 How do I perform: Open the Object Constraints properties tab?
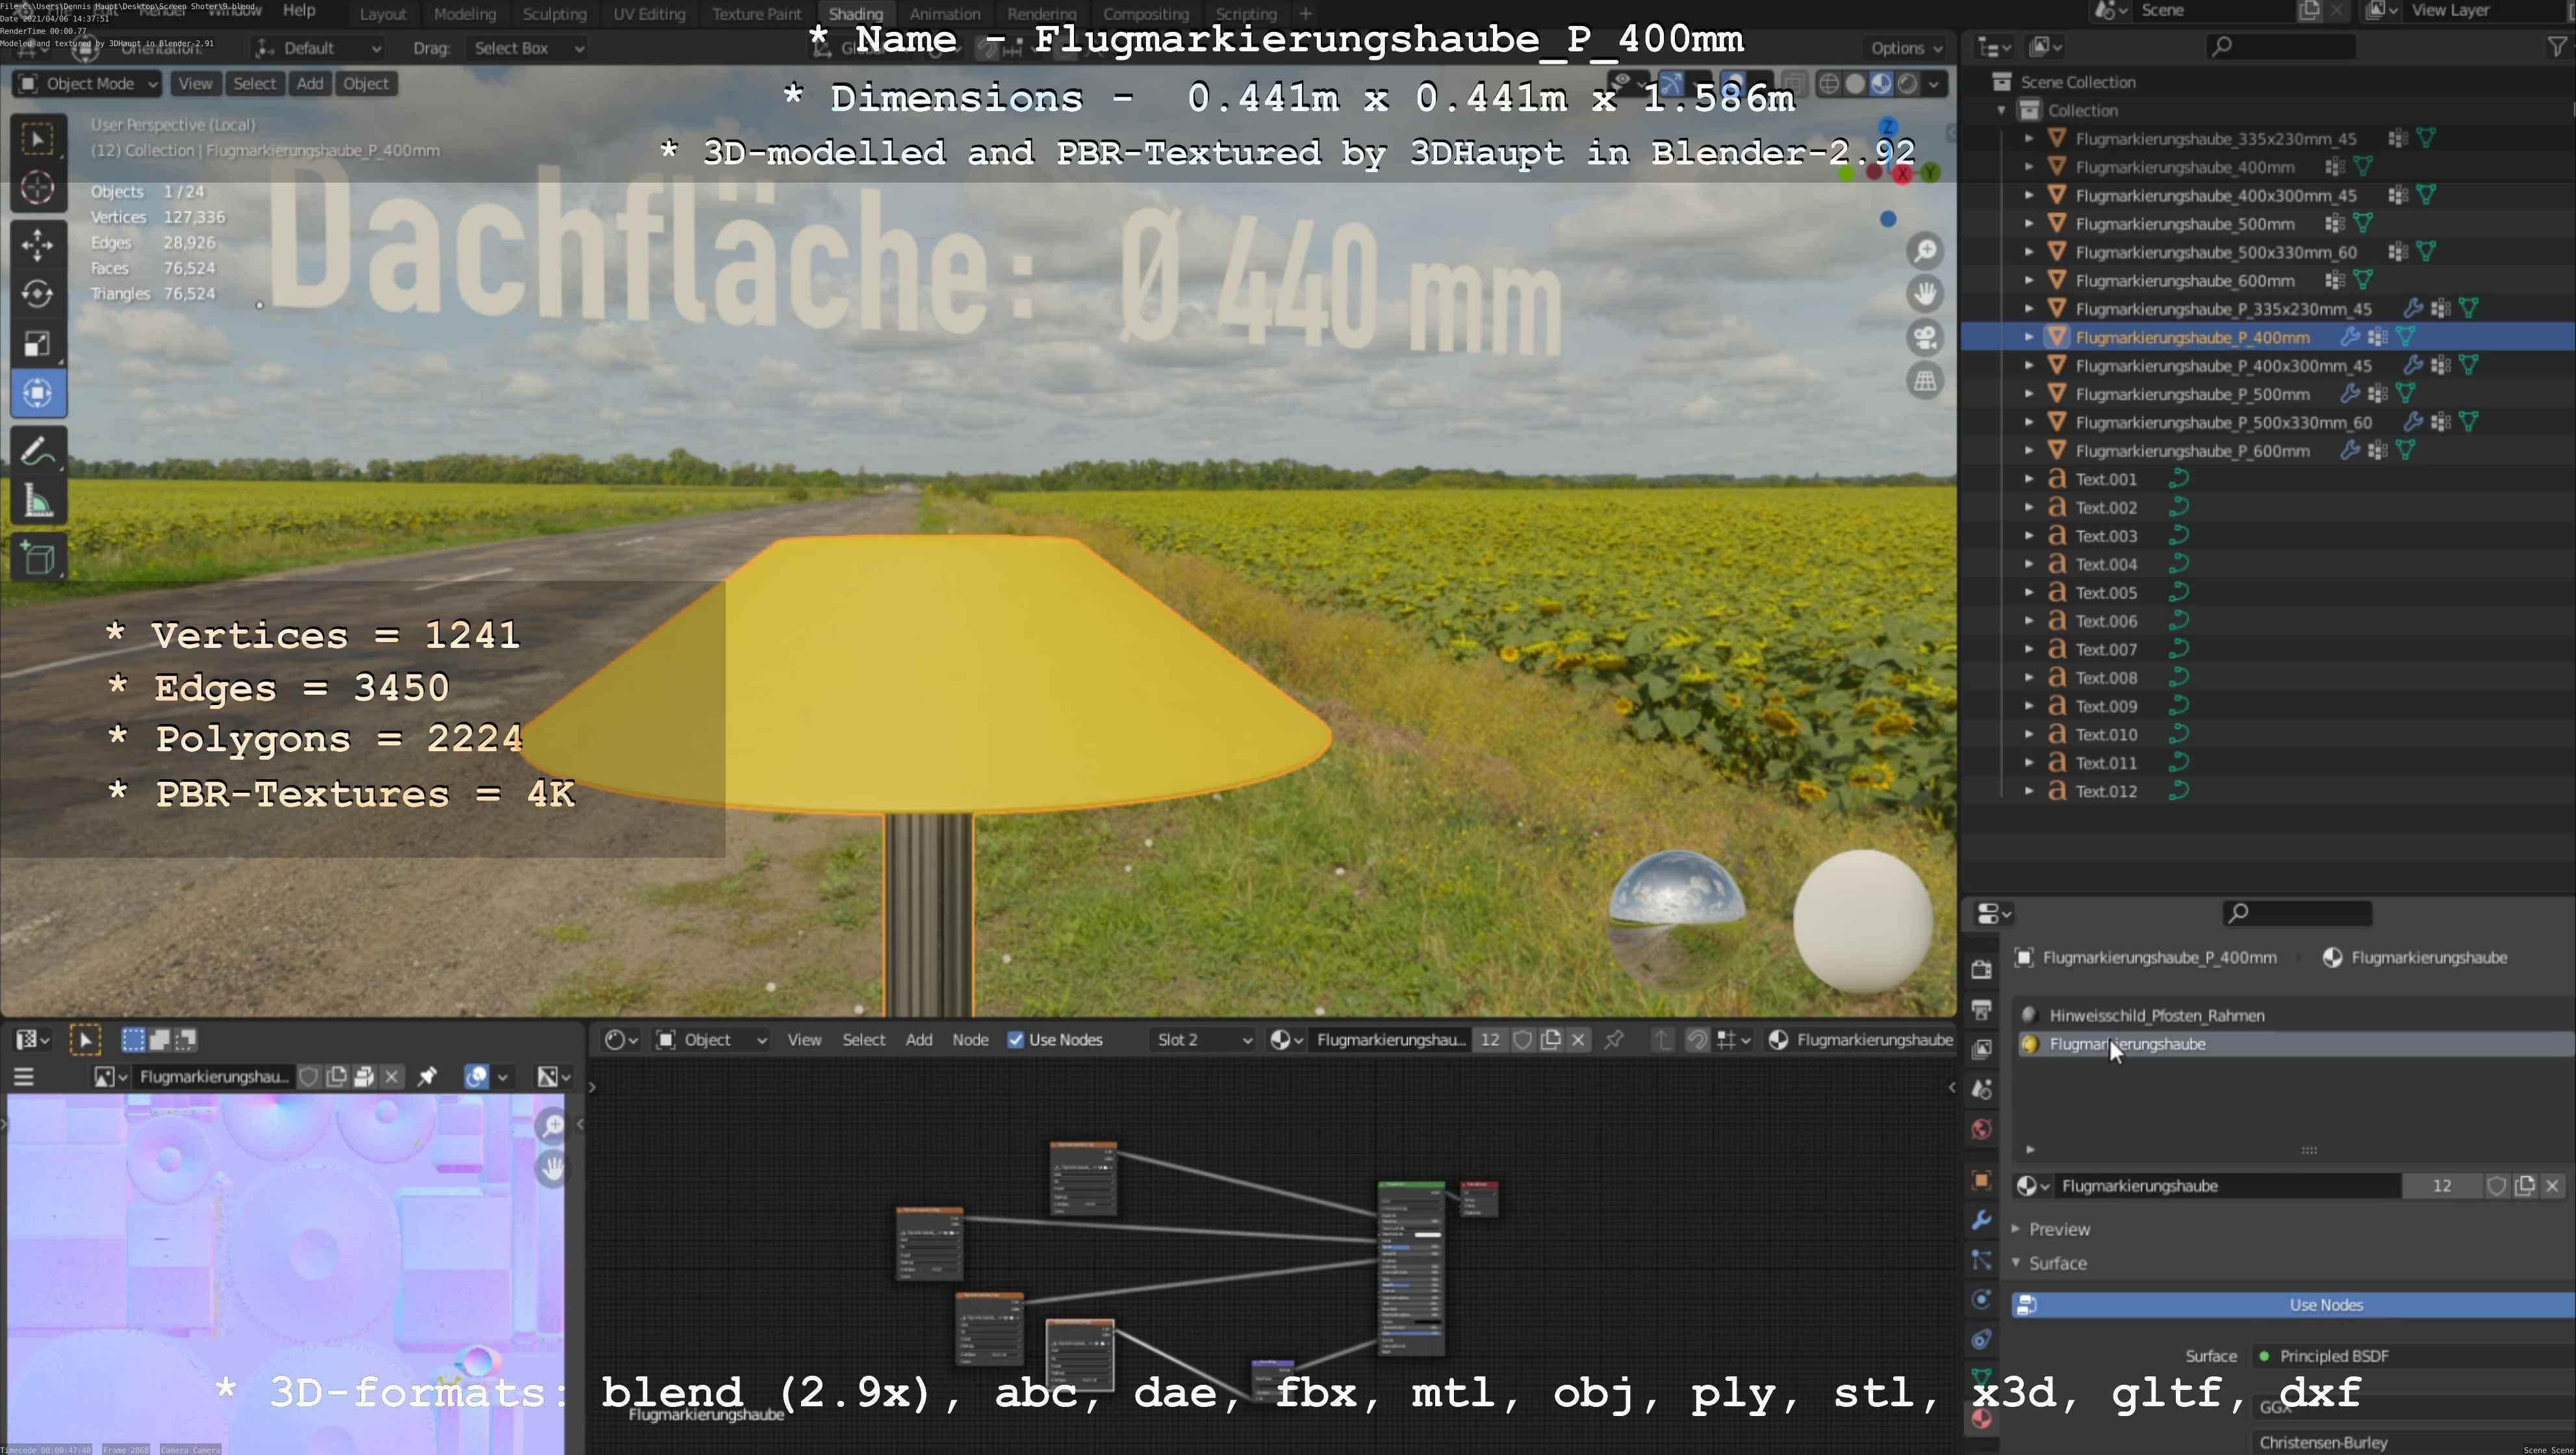[1981, 1339]
